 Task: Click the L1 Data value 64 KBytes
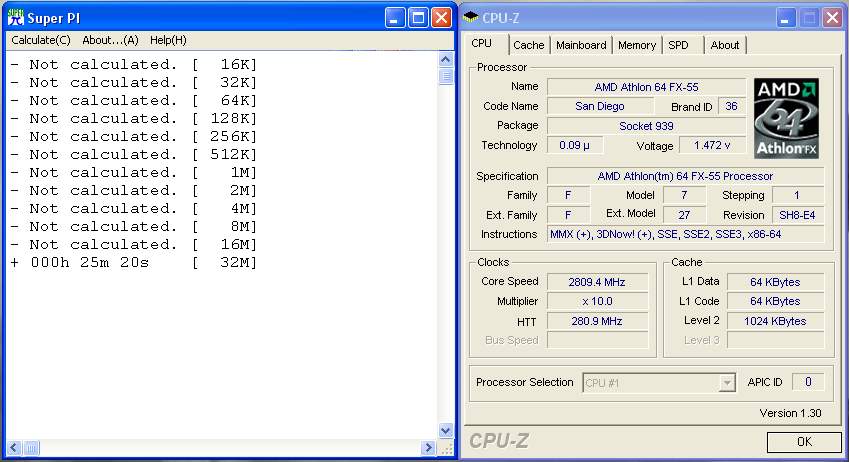775,282
